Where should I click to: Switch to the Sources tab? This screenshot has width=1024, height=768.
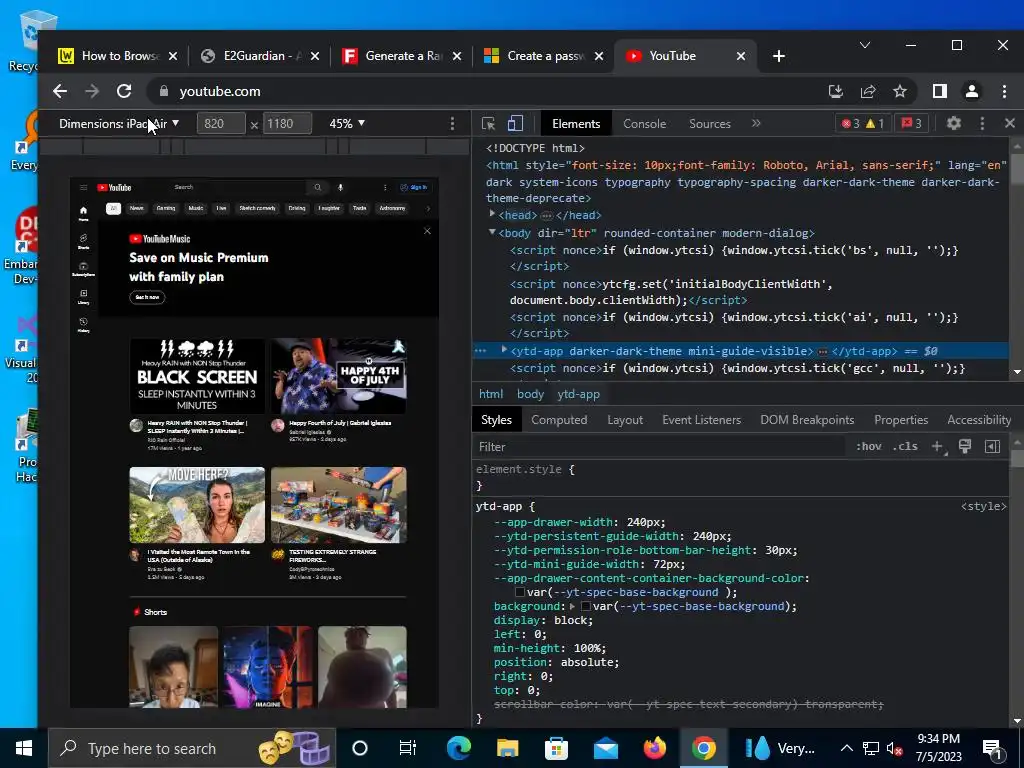pyautogui.click(x=709, y=123)
